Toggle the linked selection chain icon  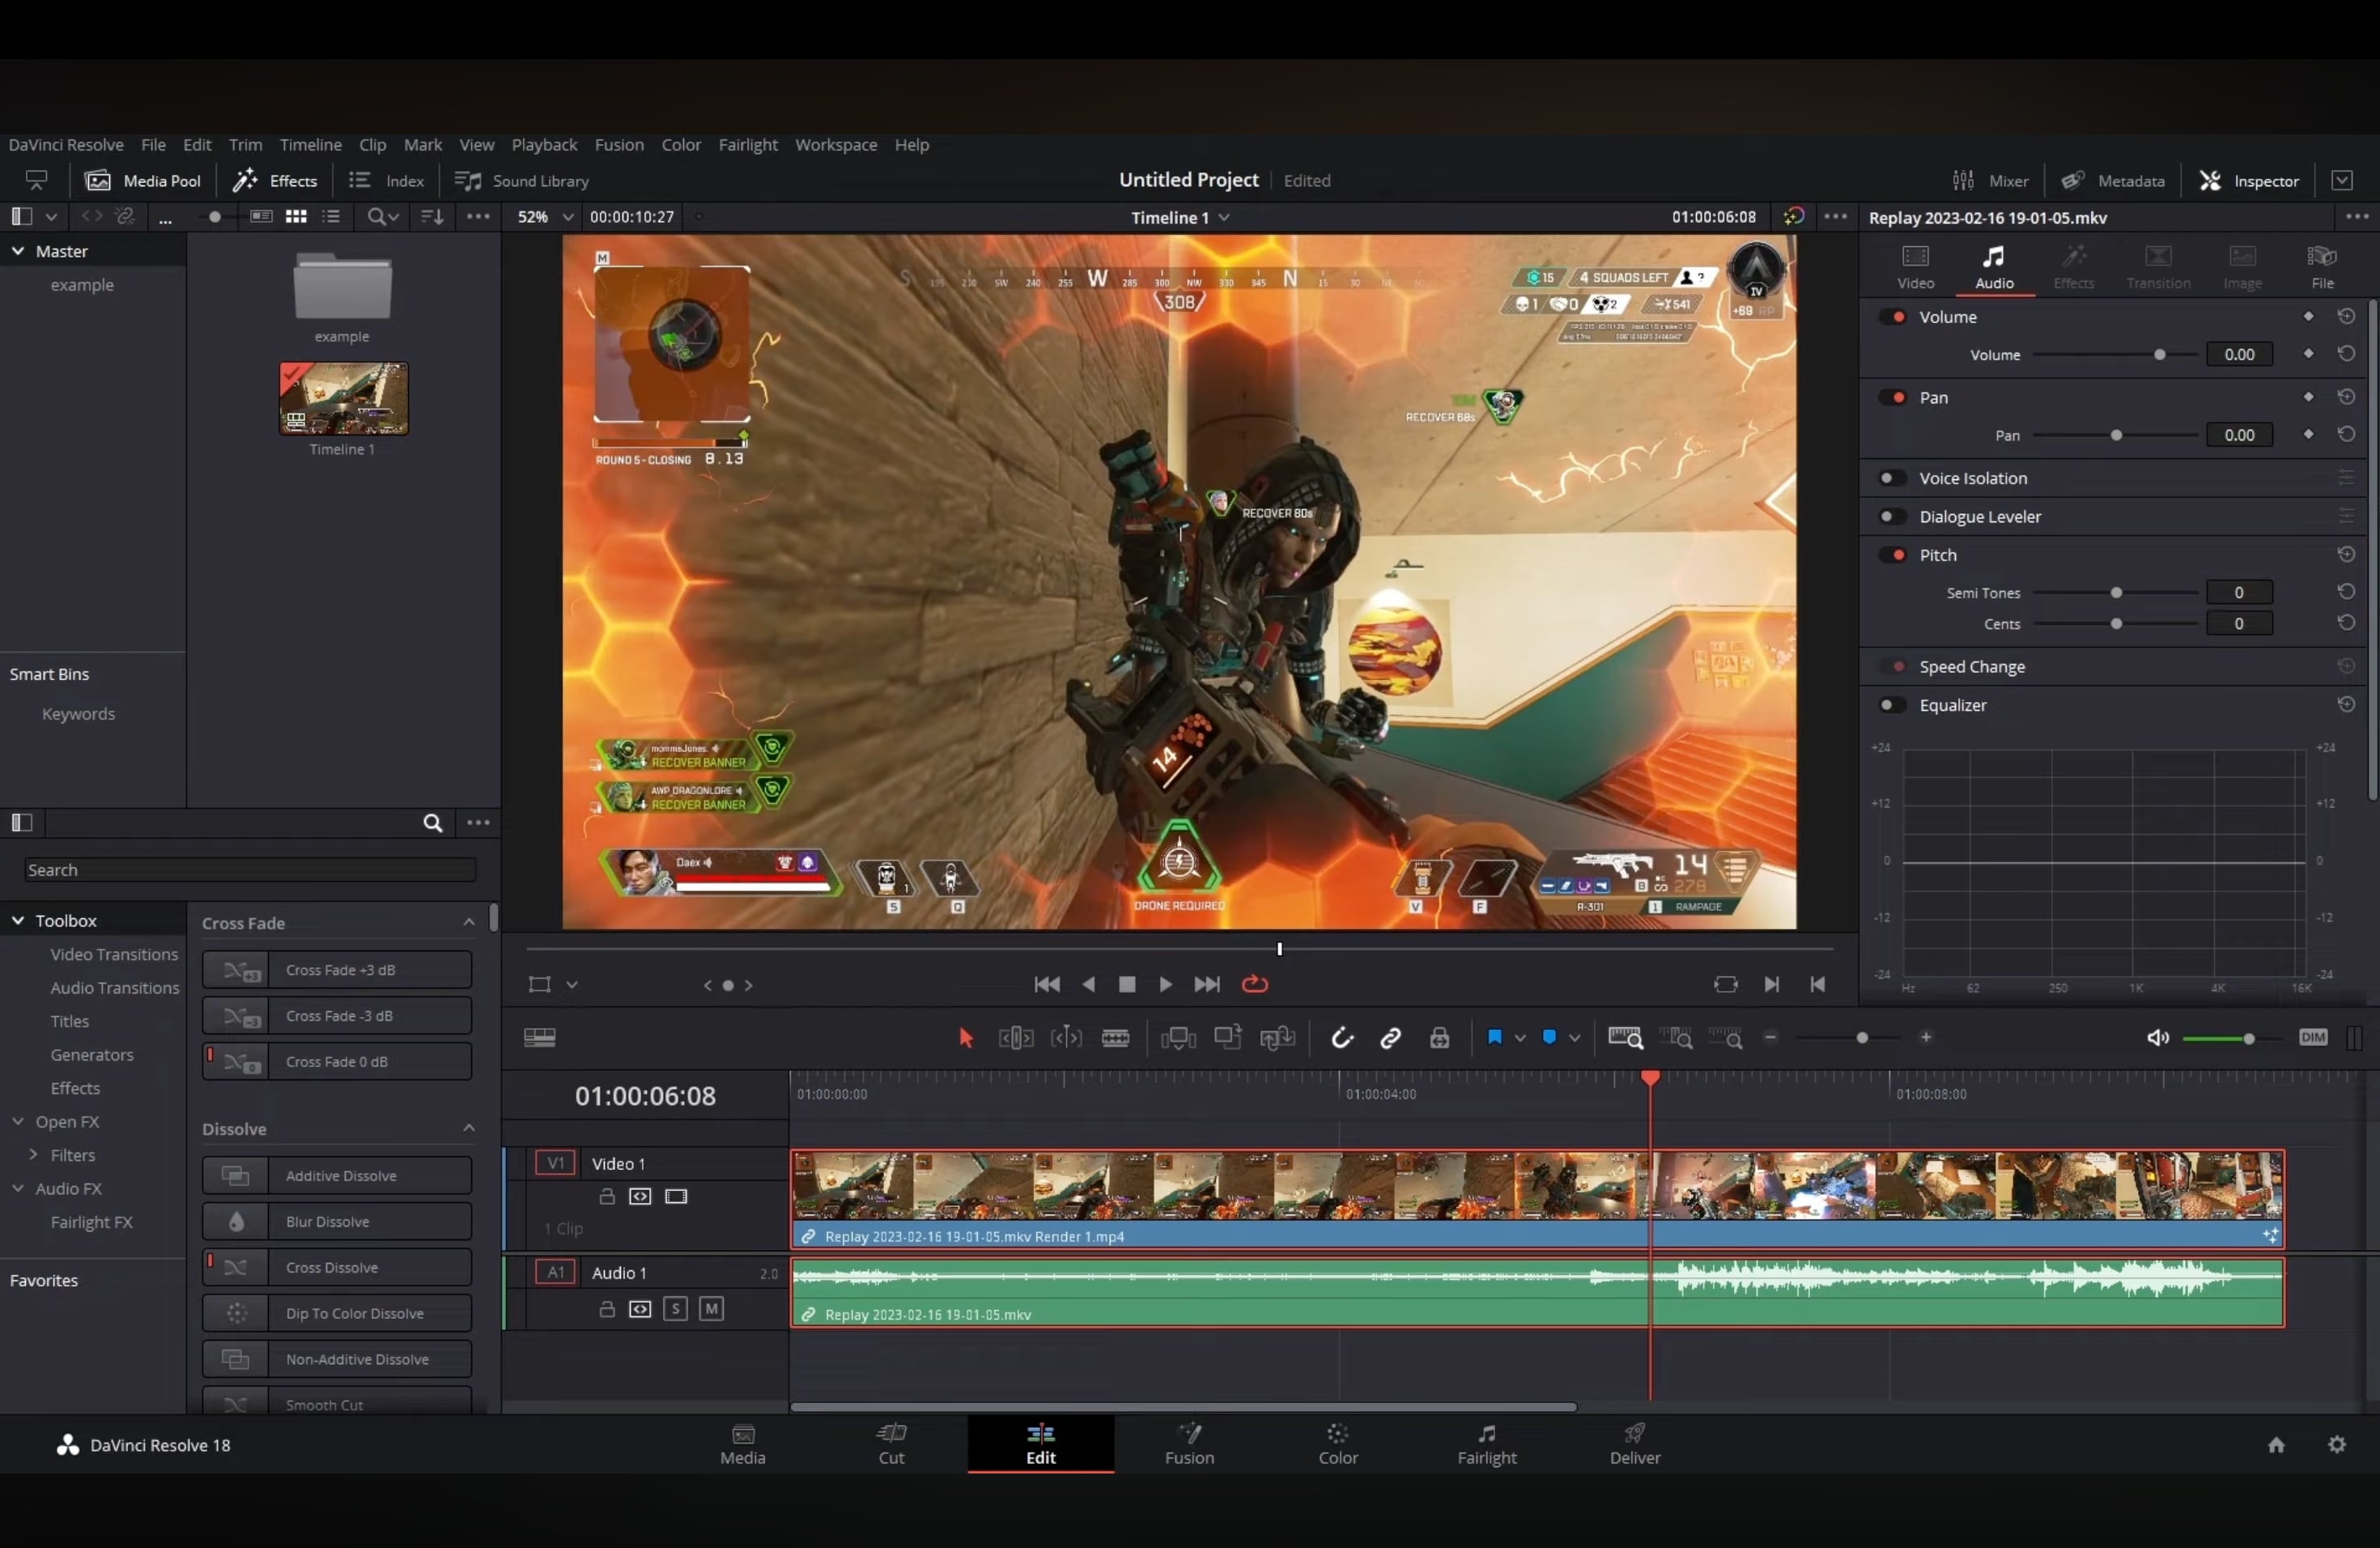pos(1390,1038)
